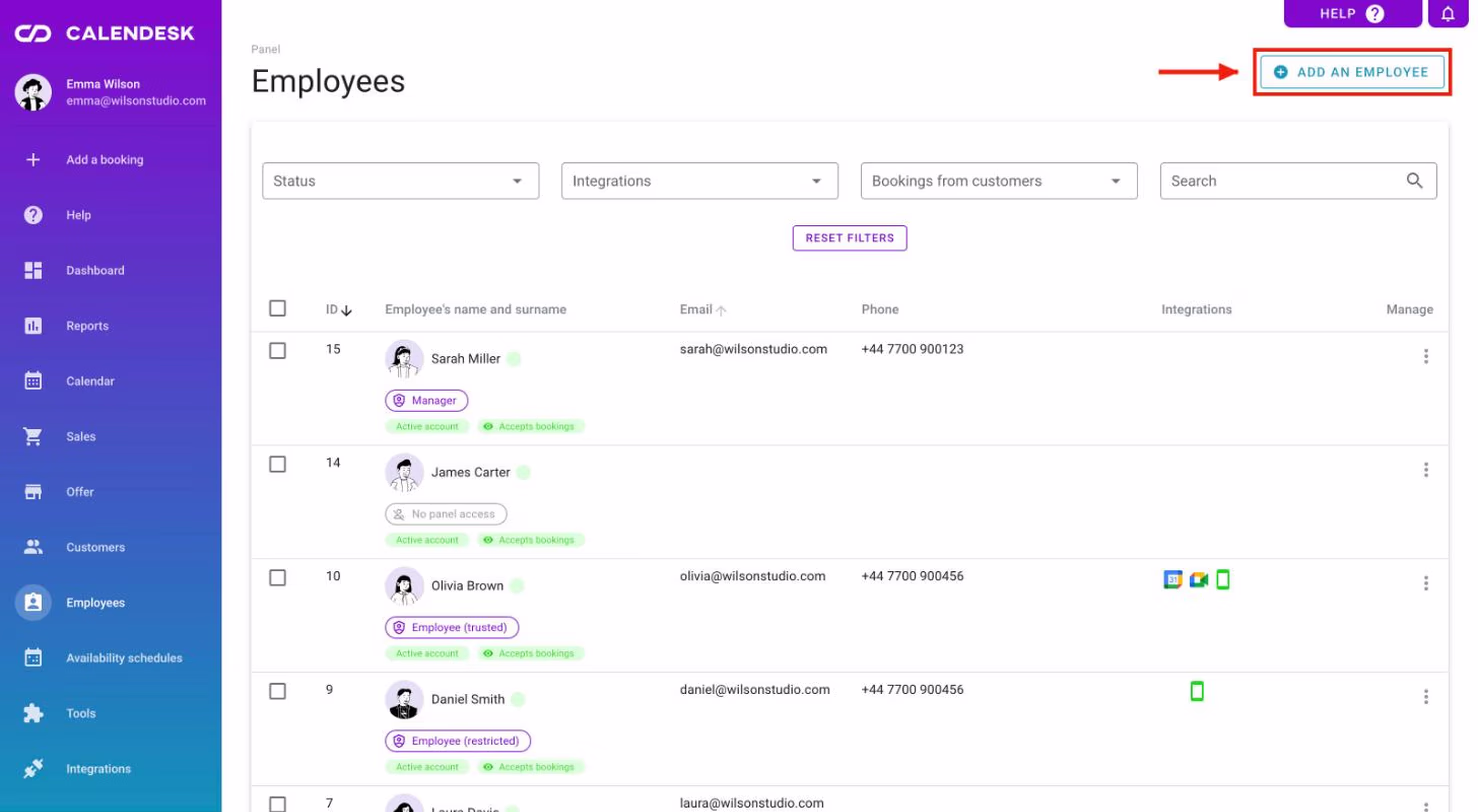Click James Carter's No panel access badge

click(x=446, y=514)
